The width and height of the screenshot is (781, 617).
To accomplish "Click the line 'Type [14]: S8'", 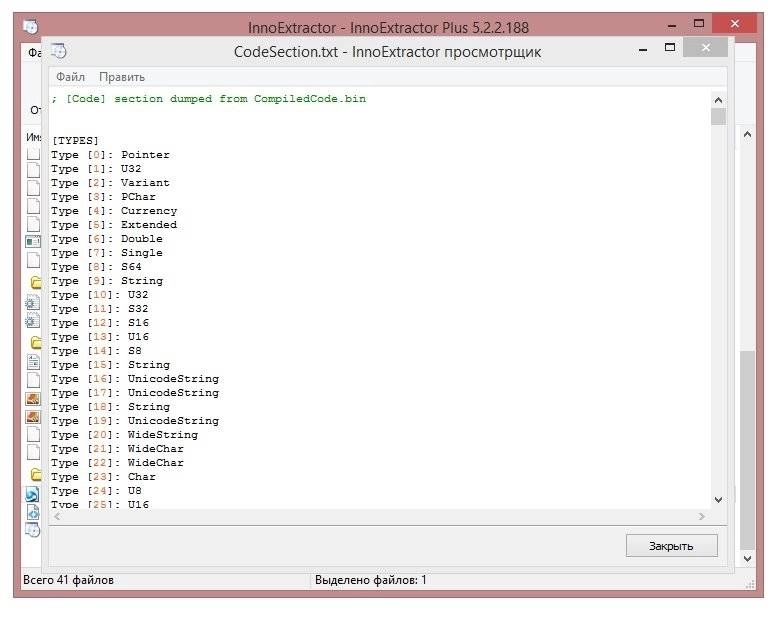I will pos(96,350).
